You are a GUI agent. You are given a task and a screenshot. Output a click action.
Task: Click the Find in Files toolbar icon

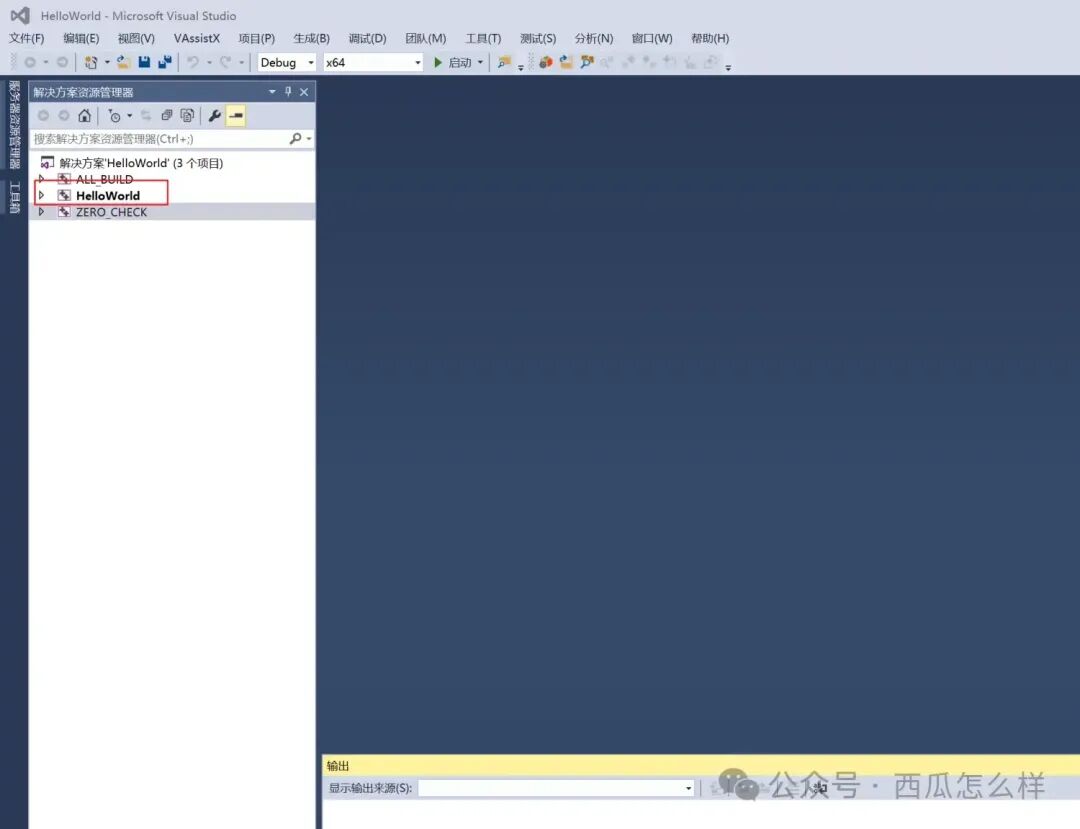[x=502, y=62]
